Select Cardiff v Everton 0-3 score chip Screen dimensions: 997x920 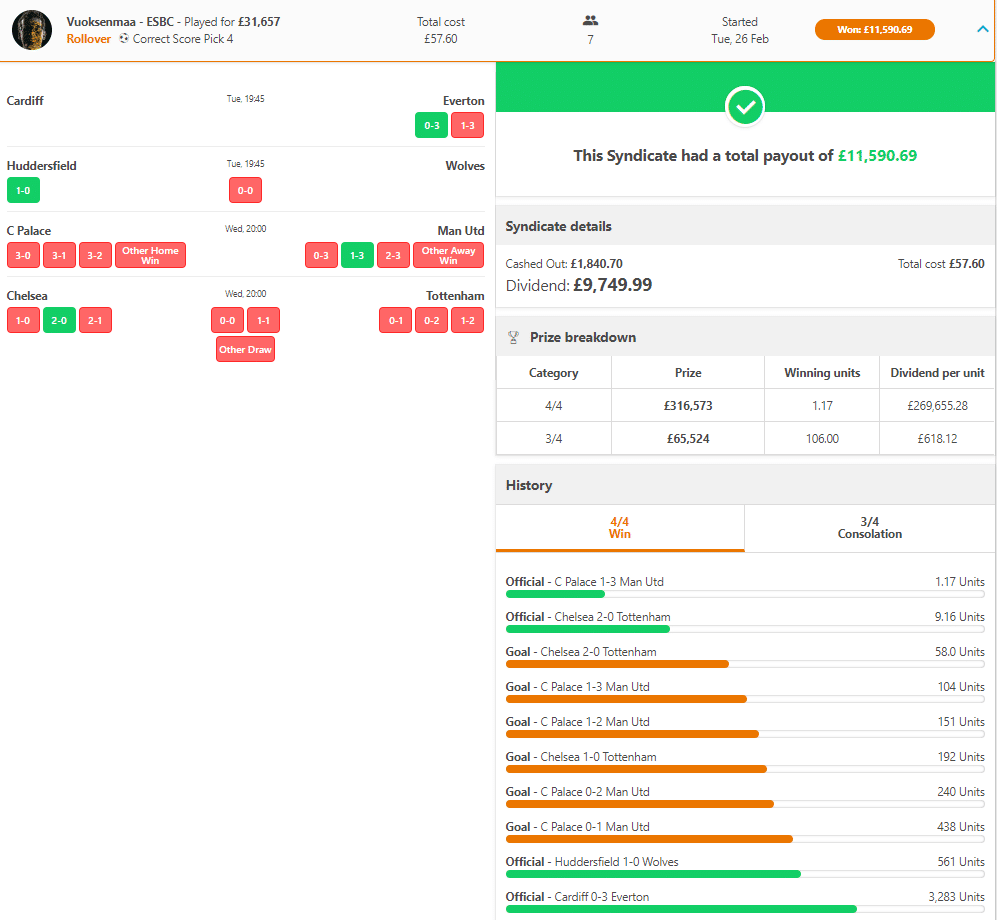(x=431, y=125)
